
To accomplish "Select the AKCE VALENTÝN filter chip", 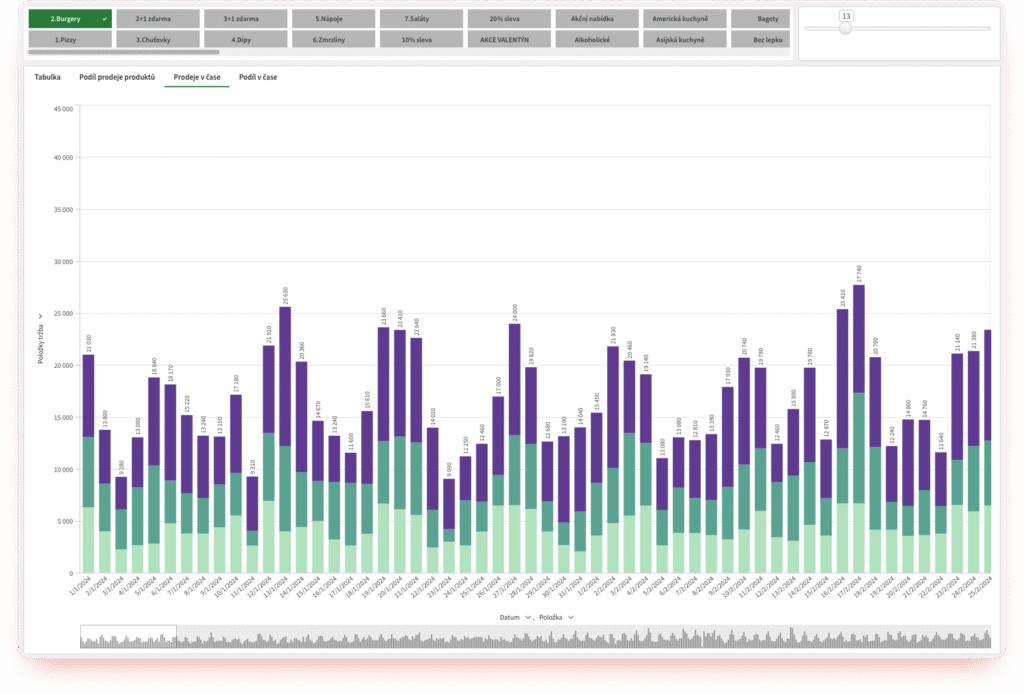I will click(x=508, y=39).
